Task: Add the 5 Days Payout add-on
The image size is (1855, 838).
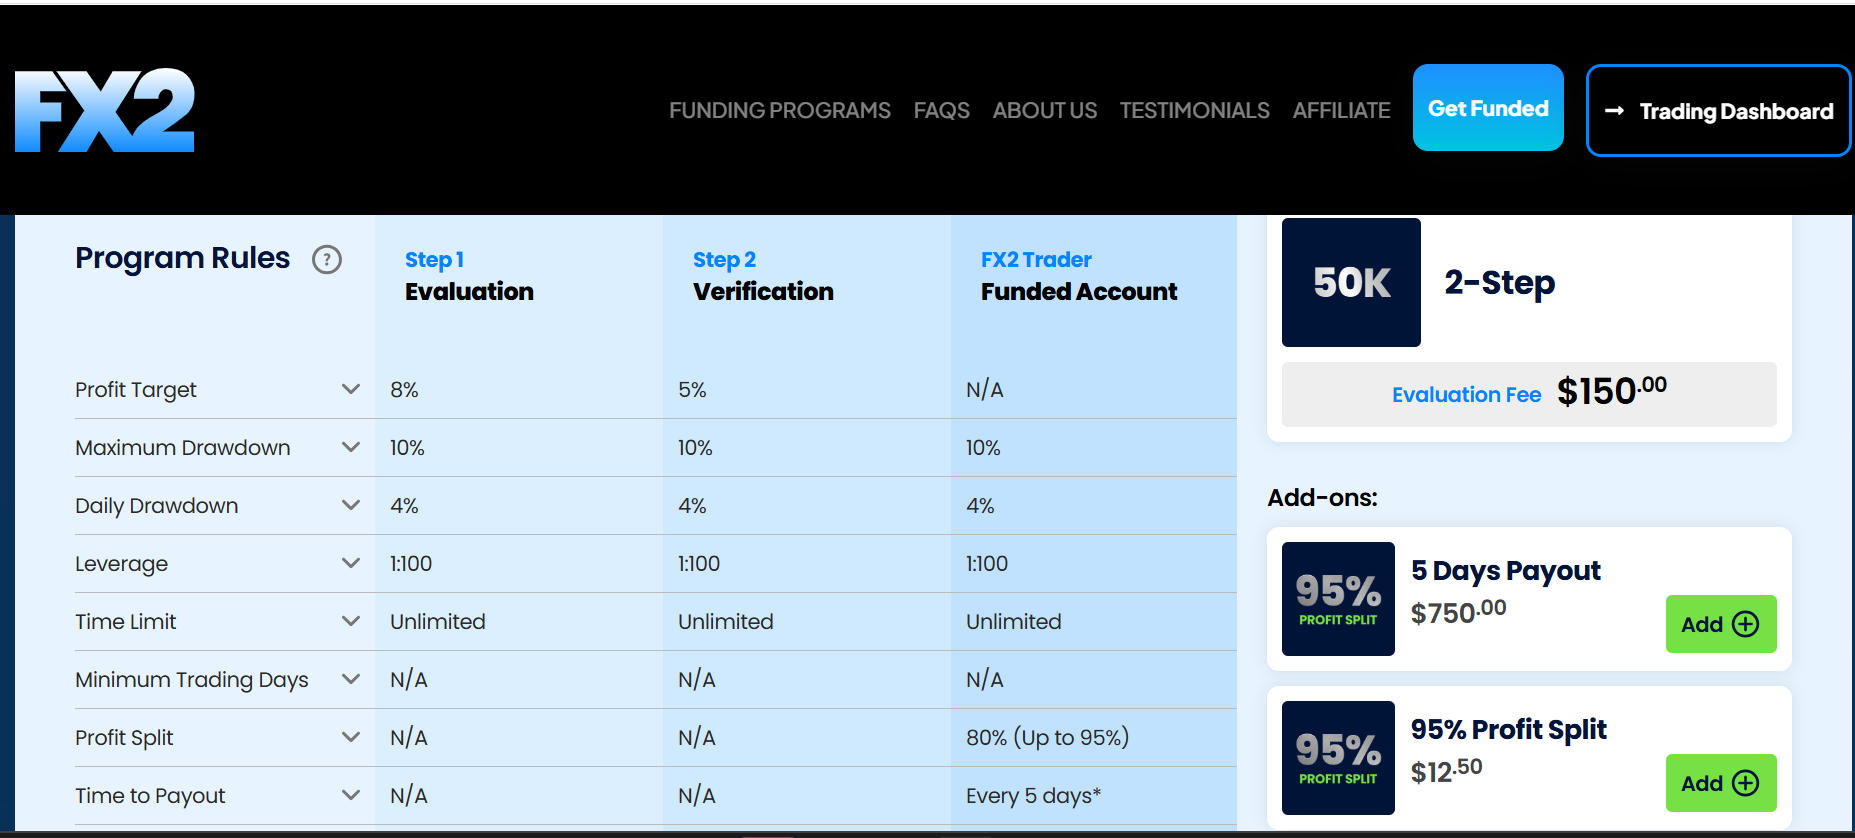Action: 1720,624
